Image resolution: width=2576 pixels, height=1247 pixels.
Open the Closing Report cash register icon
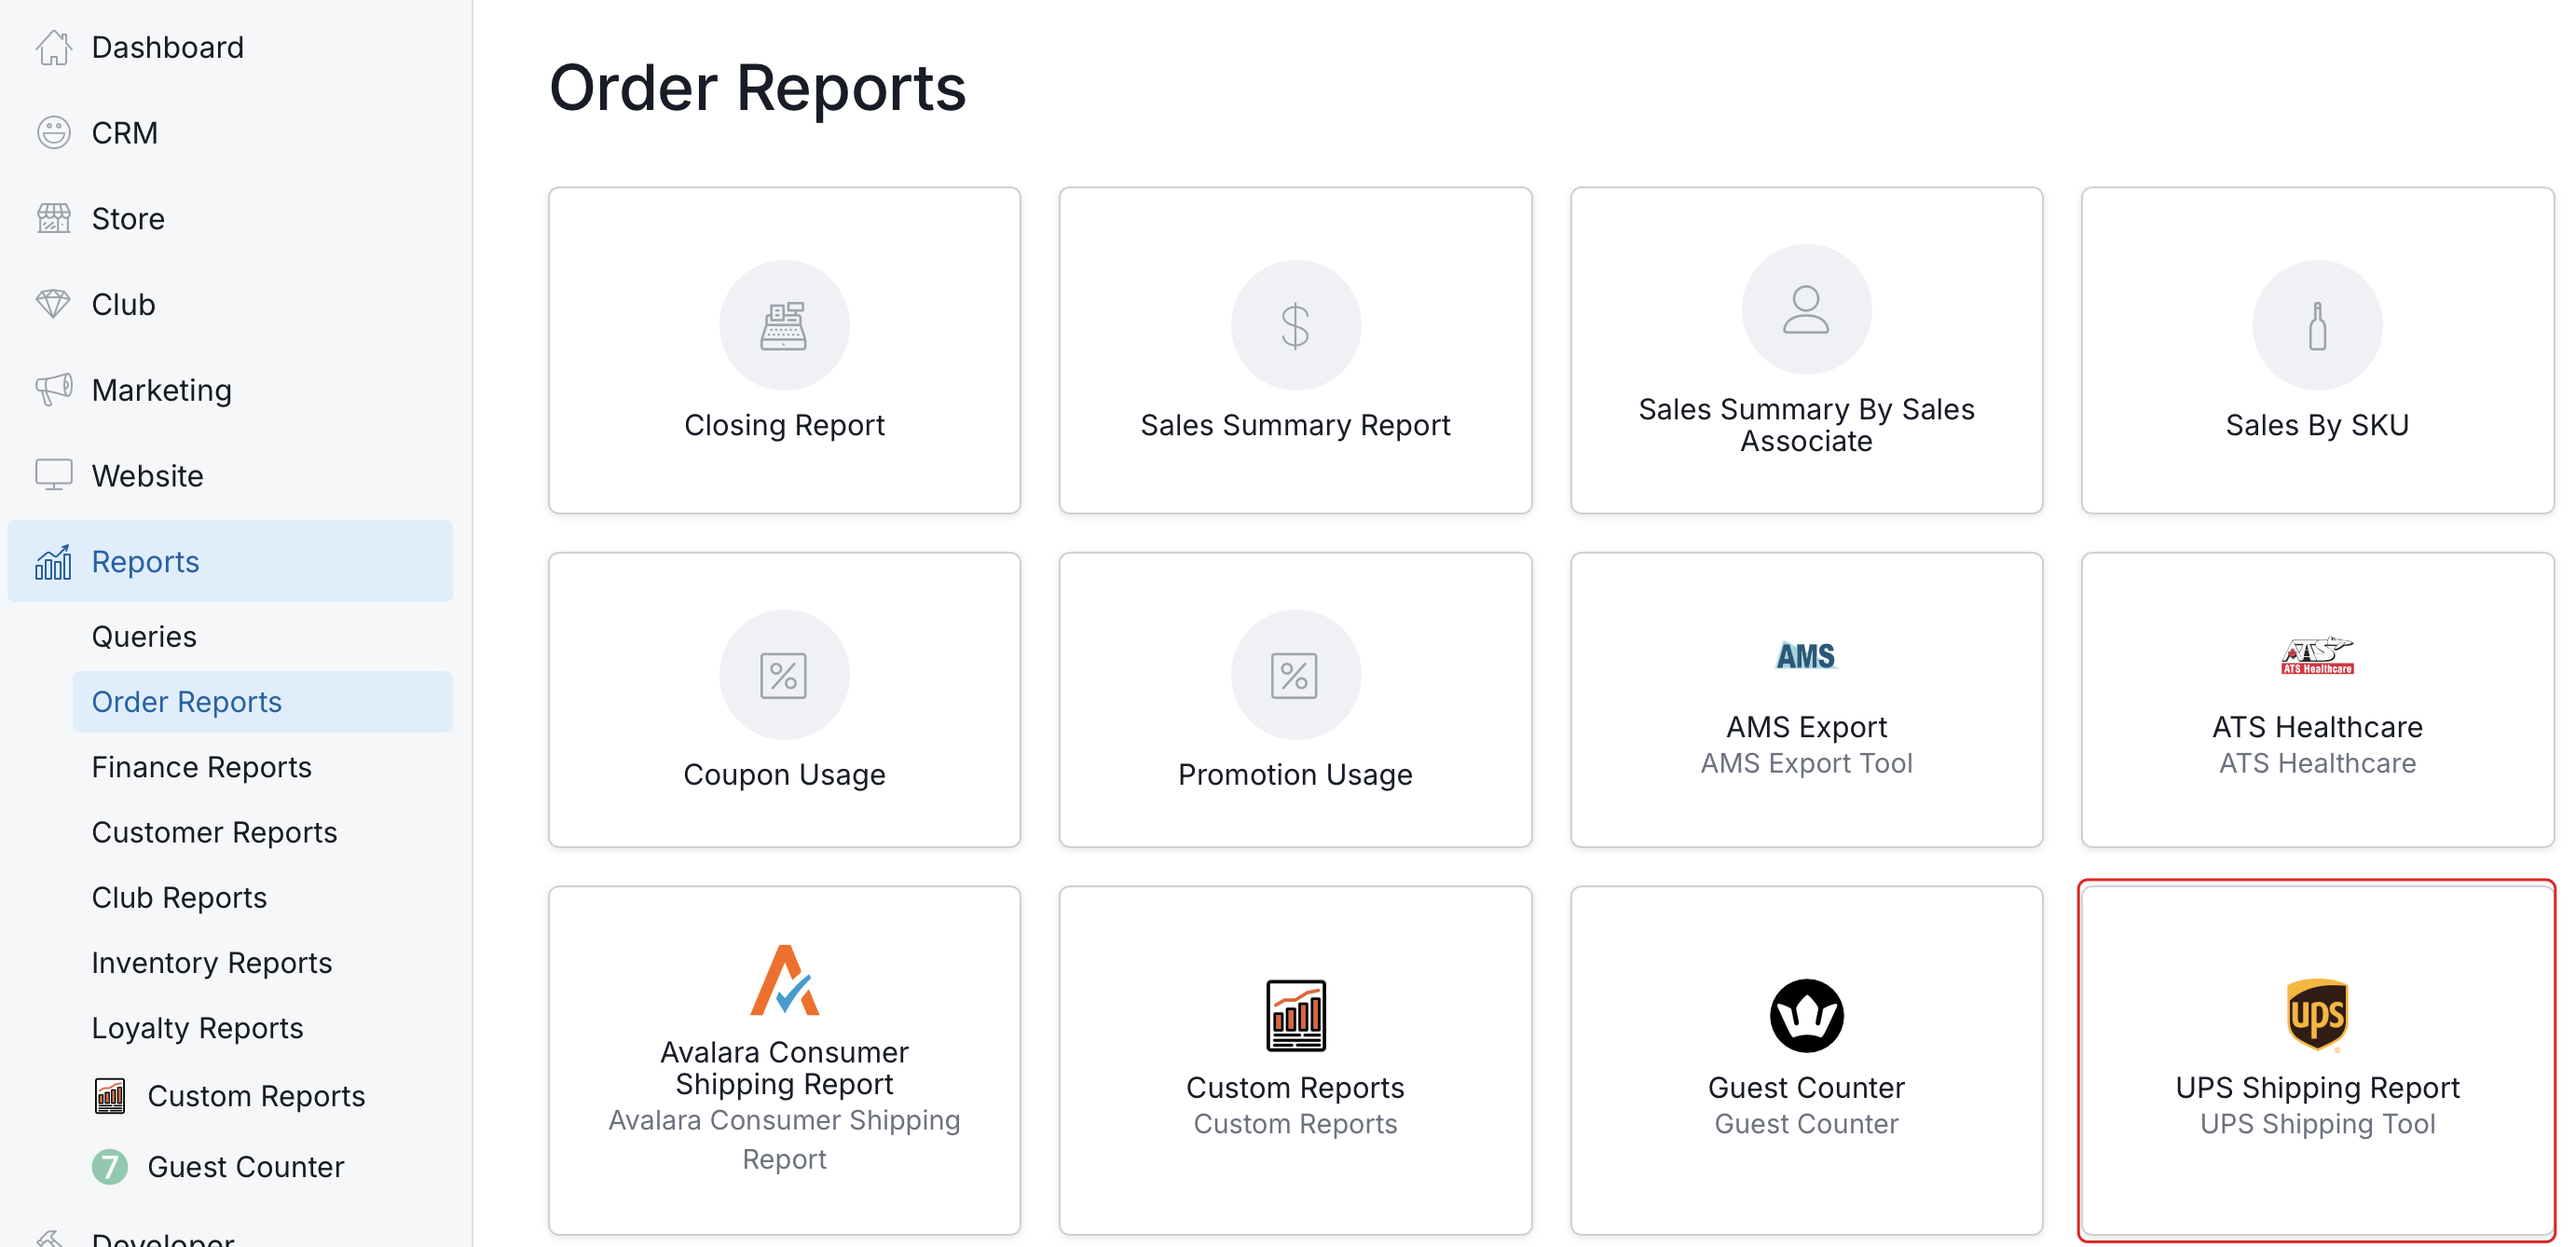(x=784, y=325)
